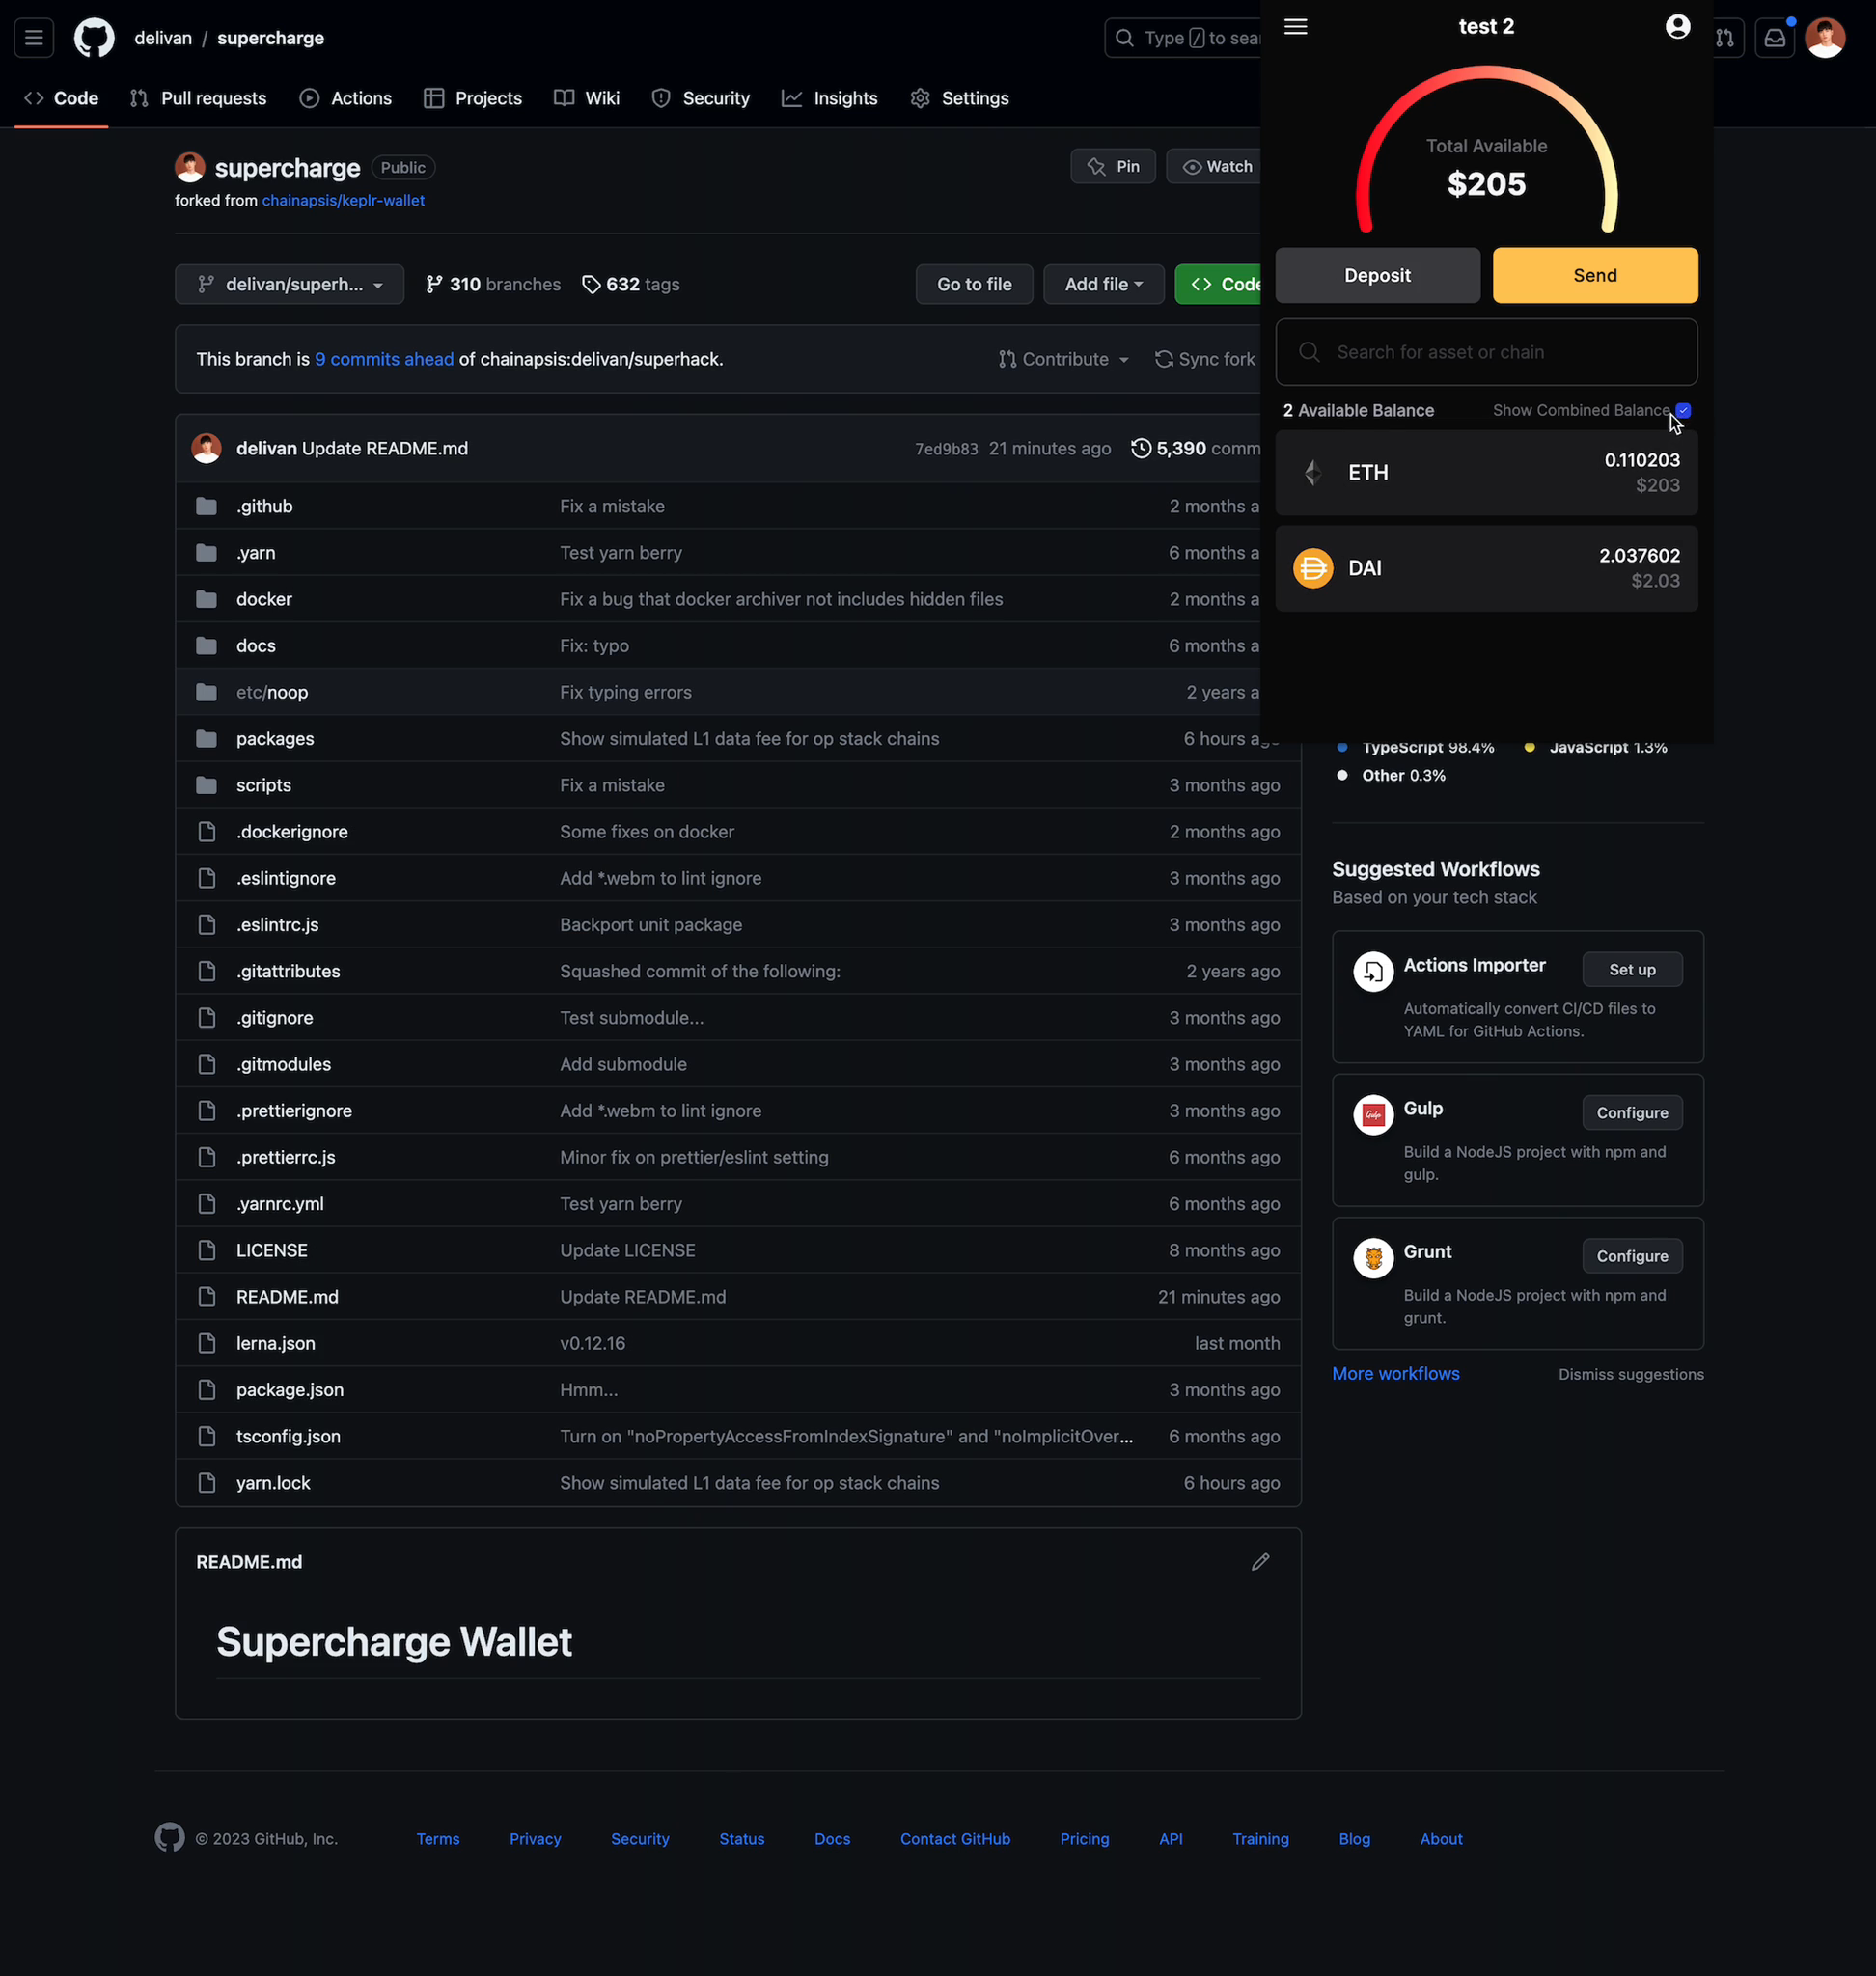Configure the Grunt workflow
The height and width of the screenshot is (1976, 1876).
(1632, 1256)
